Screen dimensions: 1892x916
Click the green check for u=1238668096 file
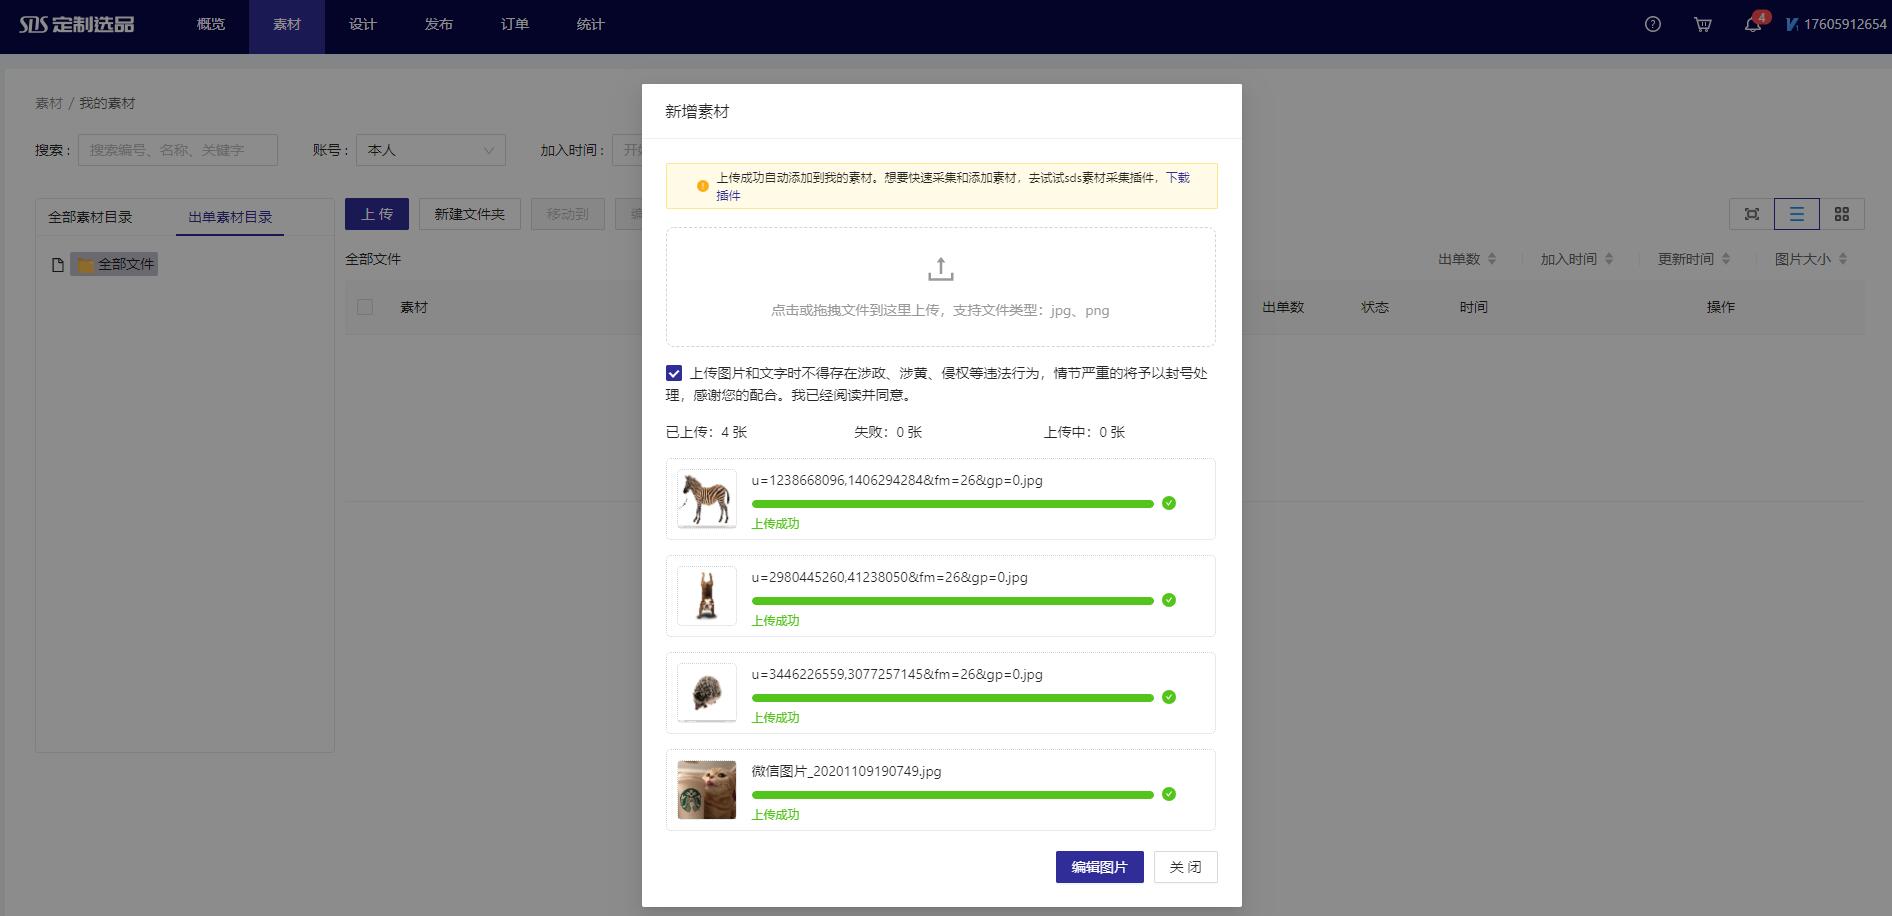click(x=1169, y=503)
